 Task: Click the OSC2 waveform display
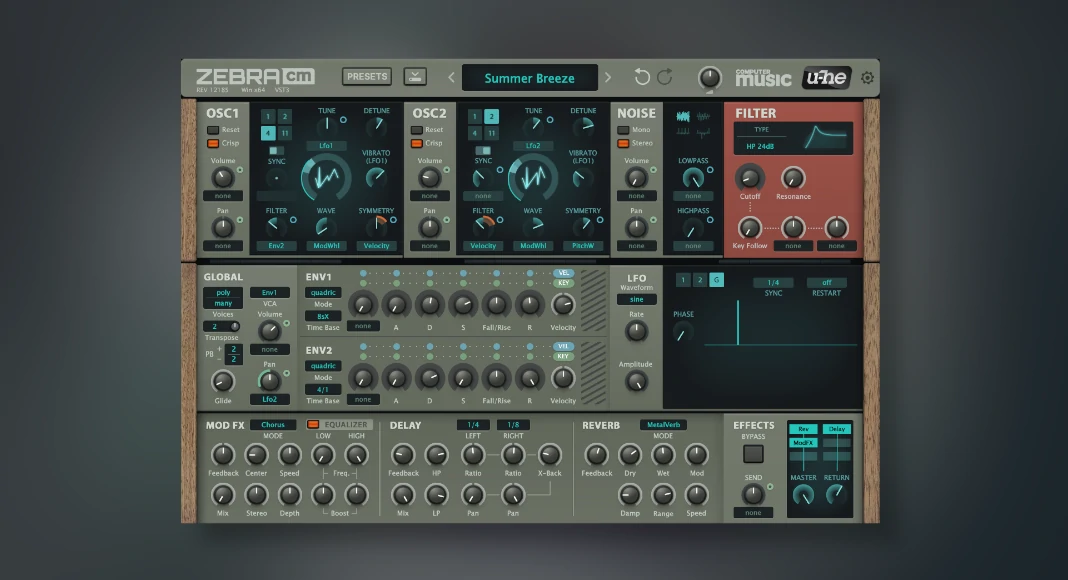coord(533,177)
